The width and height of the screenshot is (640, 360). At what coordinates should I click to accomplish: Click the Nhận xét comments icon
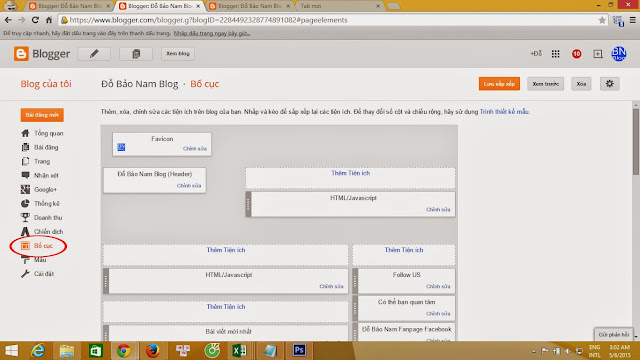pos(25,175)
